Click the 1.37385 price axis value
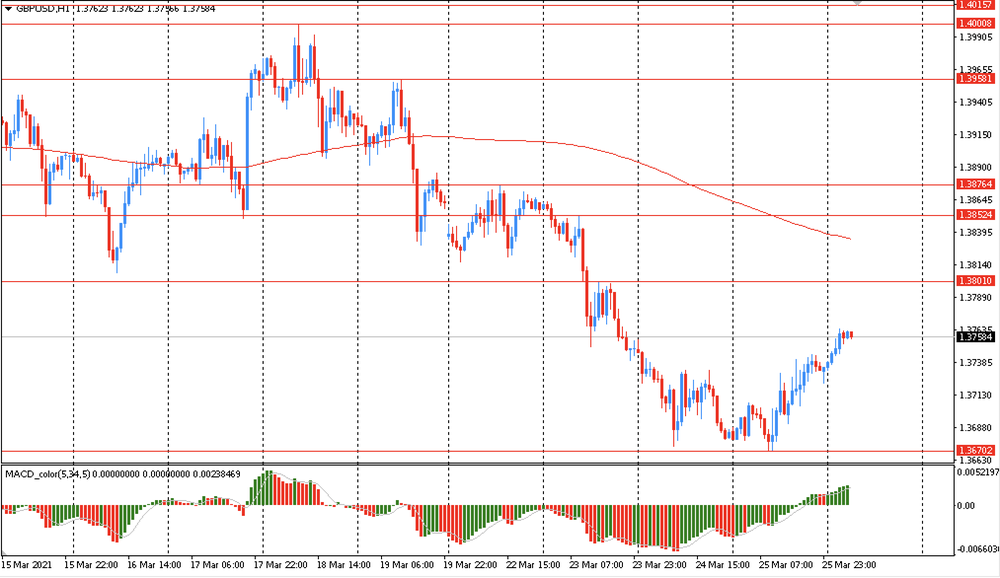The width and height of the screenshot is (1000, 578). 976,362
